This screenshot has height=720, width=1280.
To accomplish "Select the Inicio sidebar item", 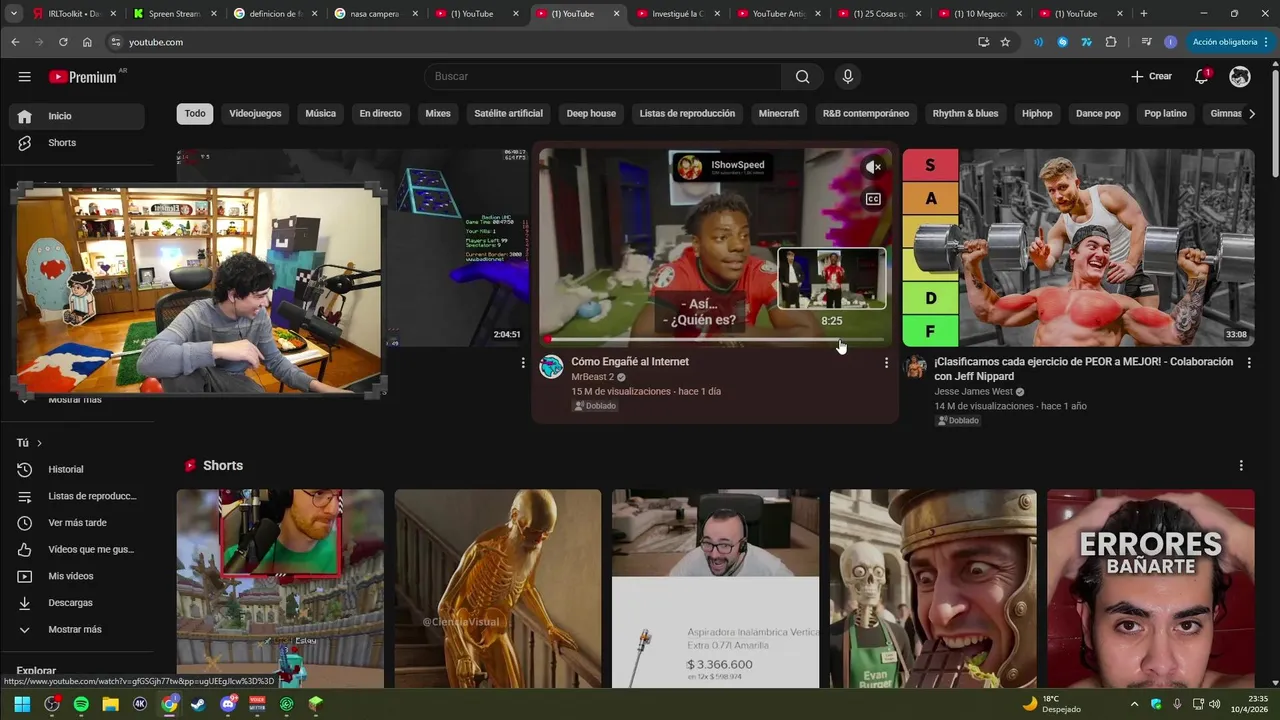I will coord(76,116).
